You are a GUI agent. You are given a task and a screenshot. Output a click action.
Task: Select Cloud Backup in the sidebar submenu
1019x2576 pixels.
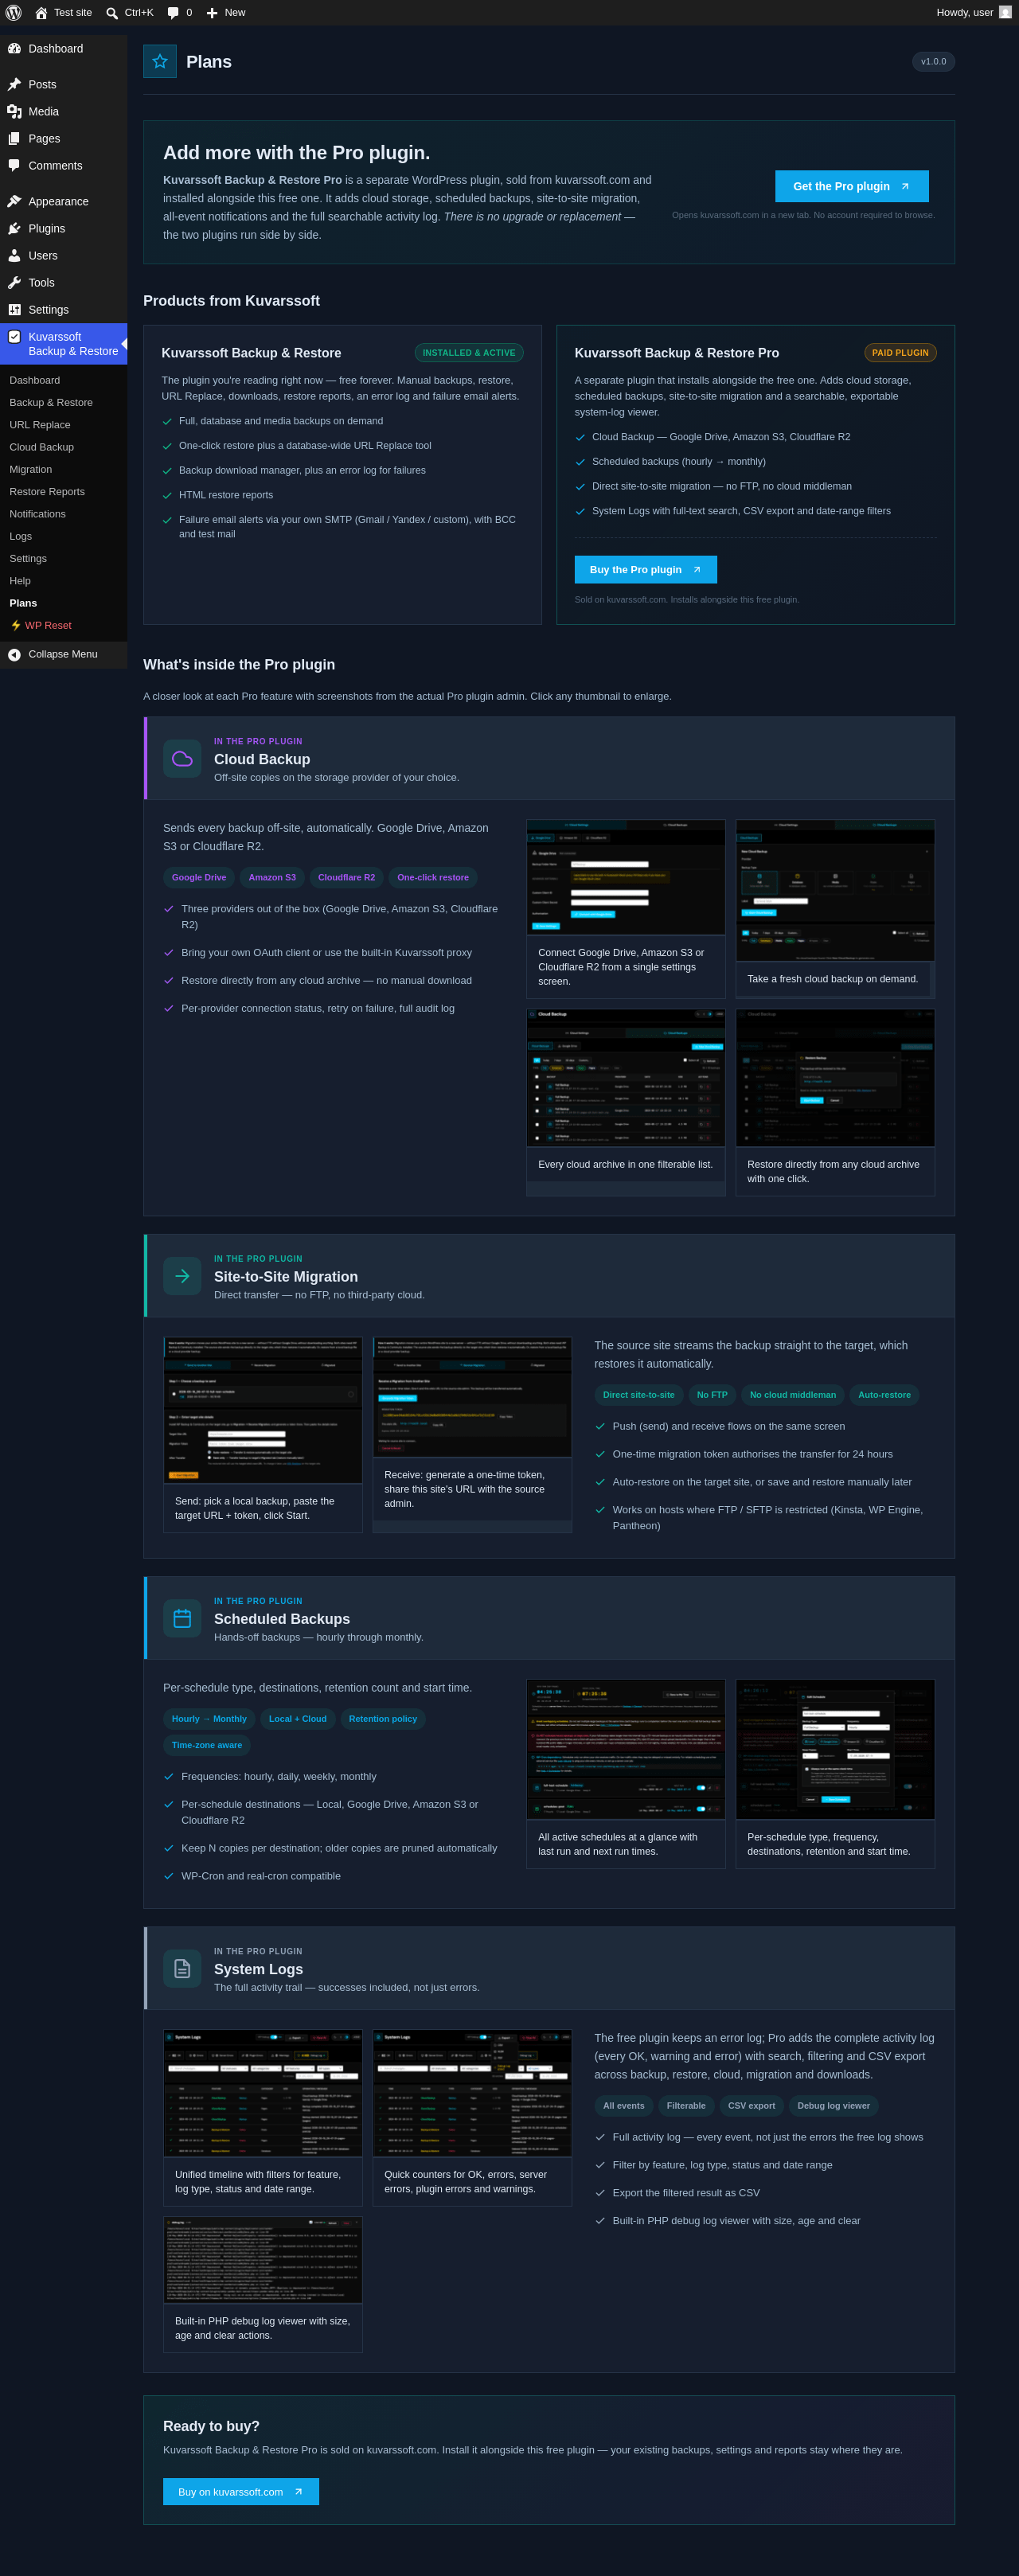pos(42,447)
